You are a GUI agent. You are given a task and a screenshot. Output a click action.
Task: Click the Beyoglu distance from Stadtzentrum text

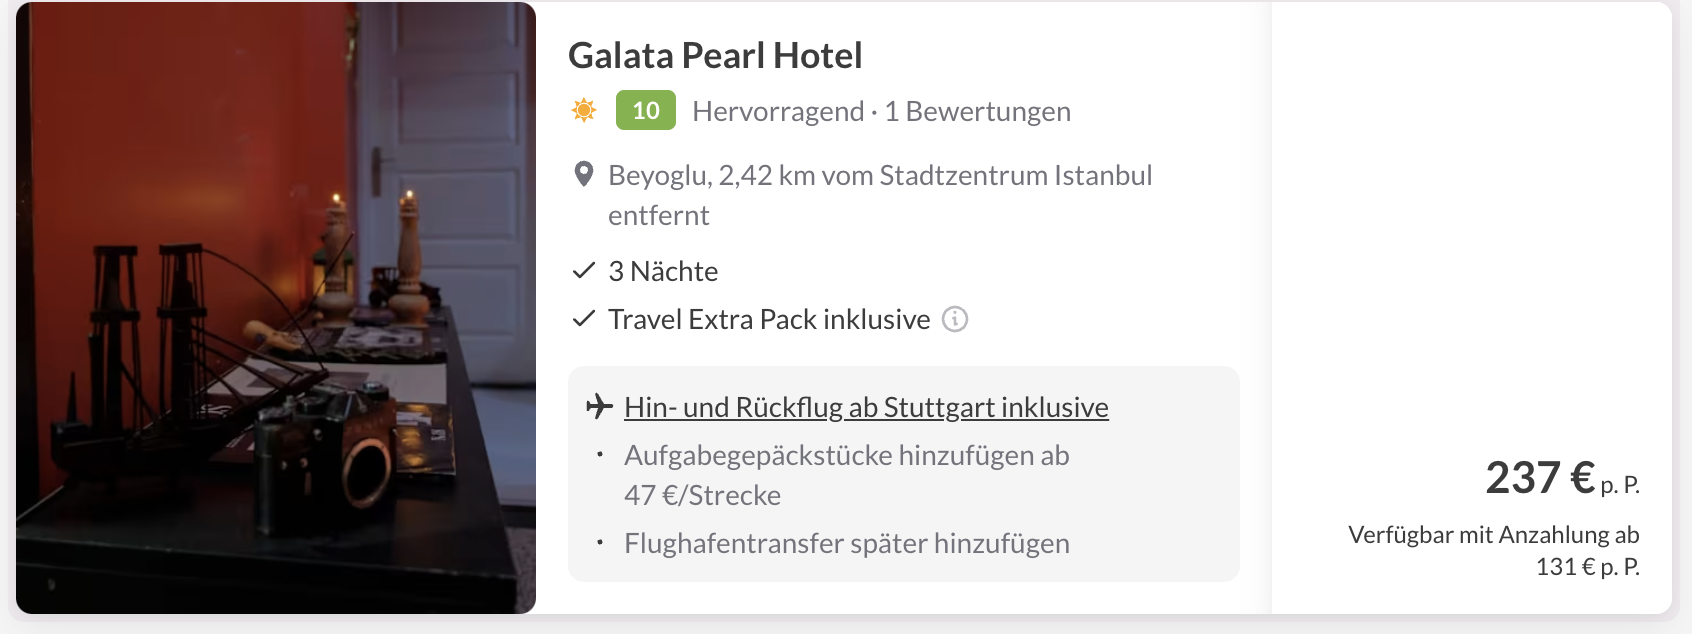click(x=879, y=176)
